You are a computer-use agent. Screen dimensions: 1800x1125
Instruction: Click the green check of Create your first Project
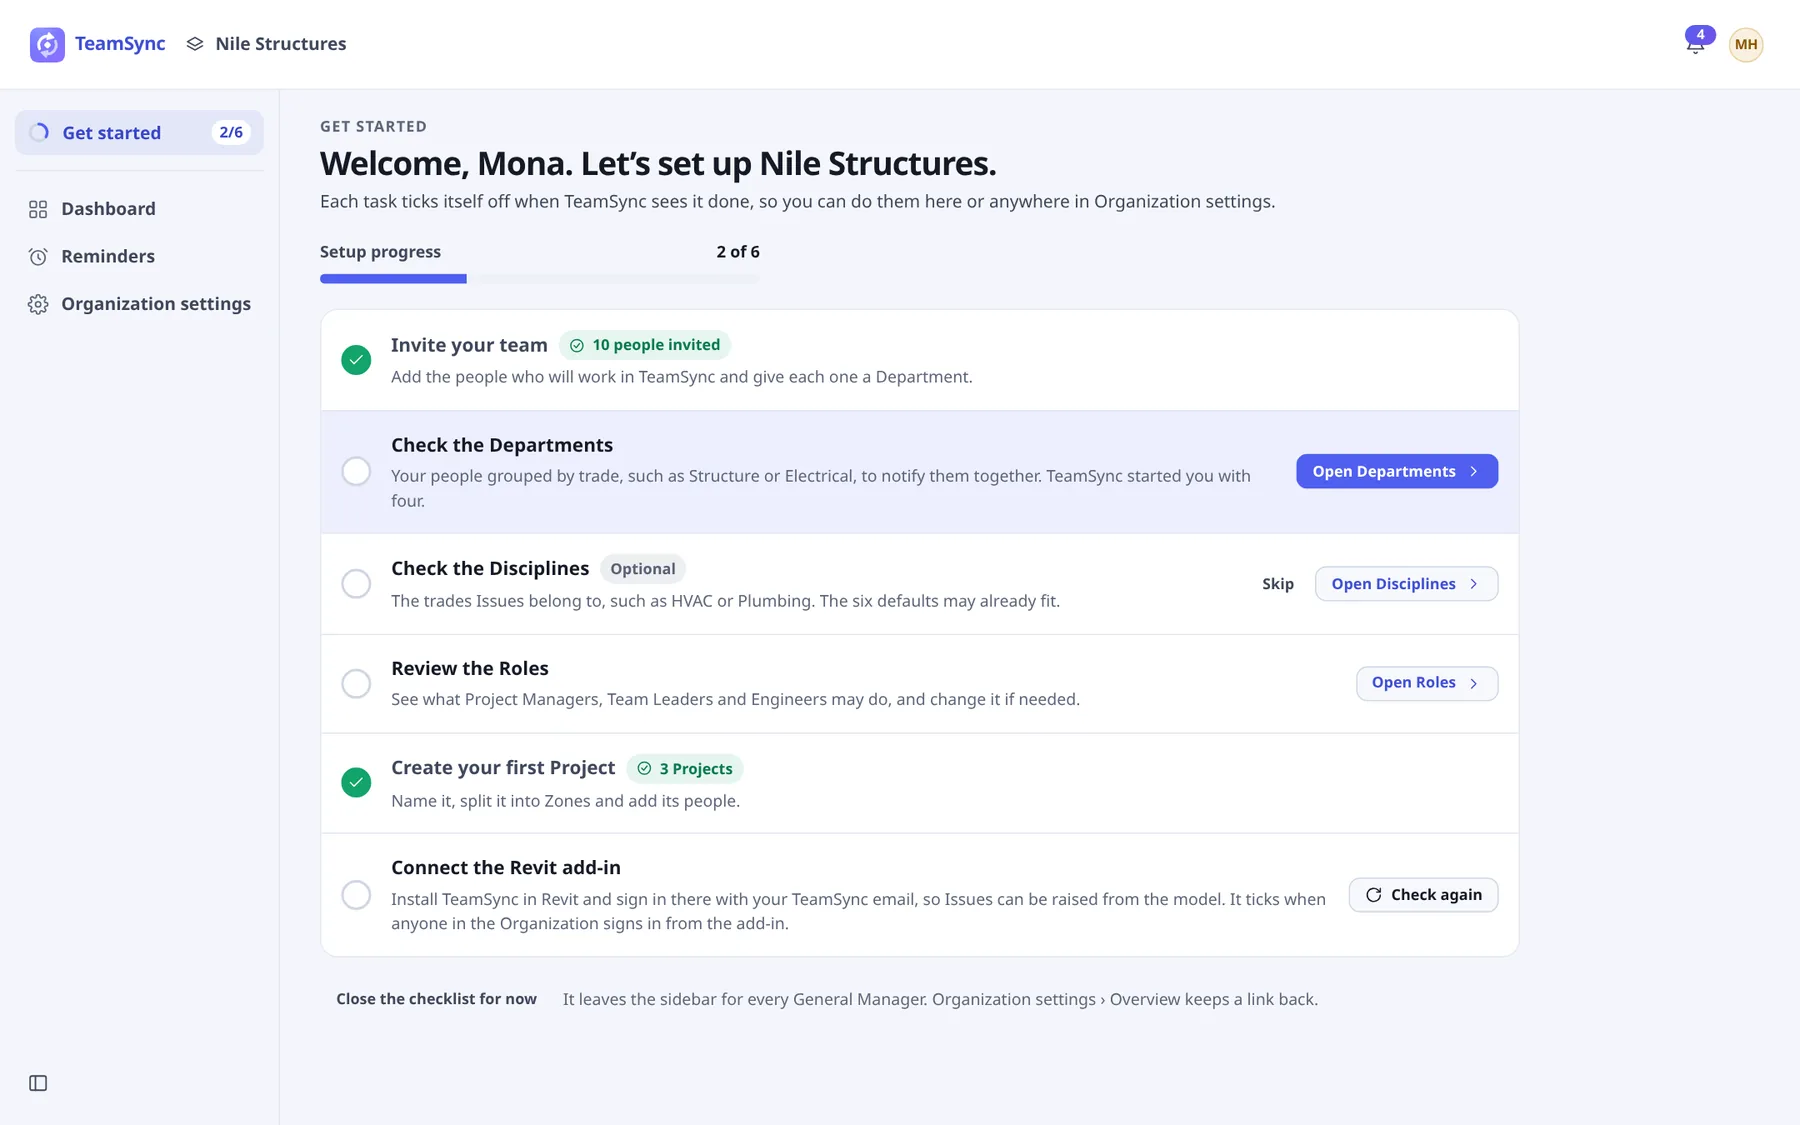tap(356, 783)
